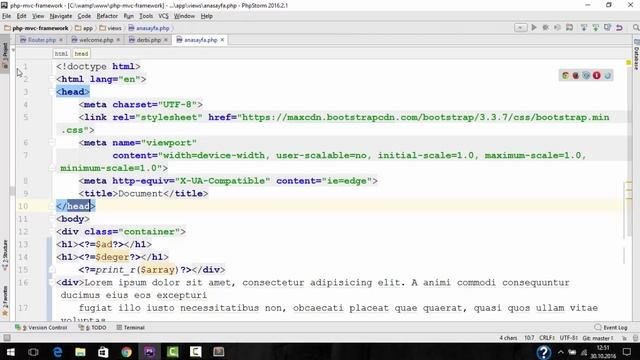Toggle the read-only lock icon in the status bar
This screenshot has height=360, width=640.
pos(624,338)
